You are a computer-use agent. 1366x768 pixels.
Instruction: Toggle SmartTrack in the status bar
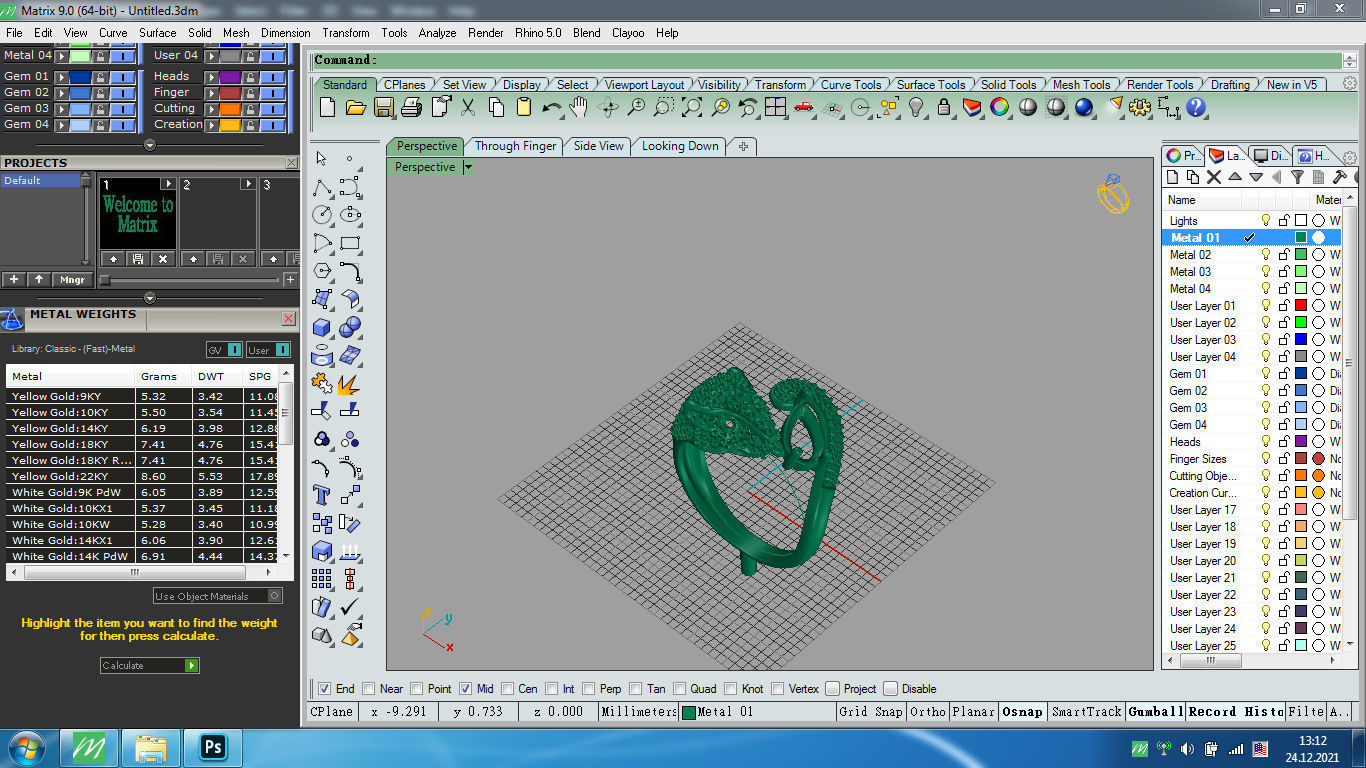pos(1086,712)
